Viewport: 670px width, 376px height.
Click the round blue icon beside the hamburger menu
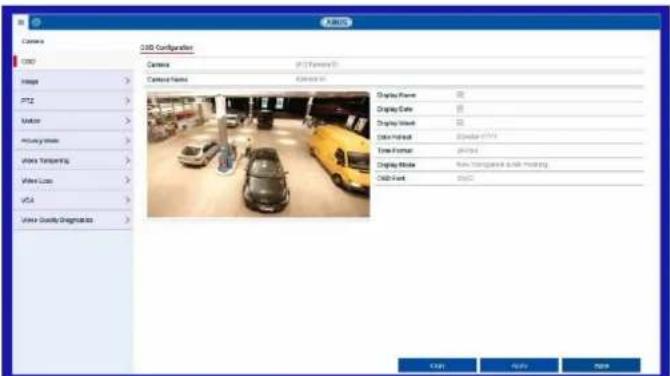pyautogui.click(x=36, y=22)
